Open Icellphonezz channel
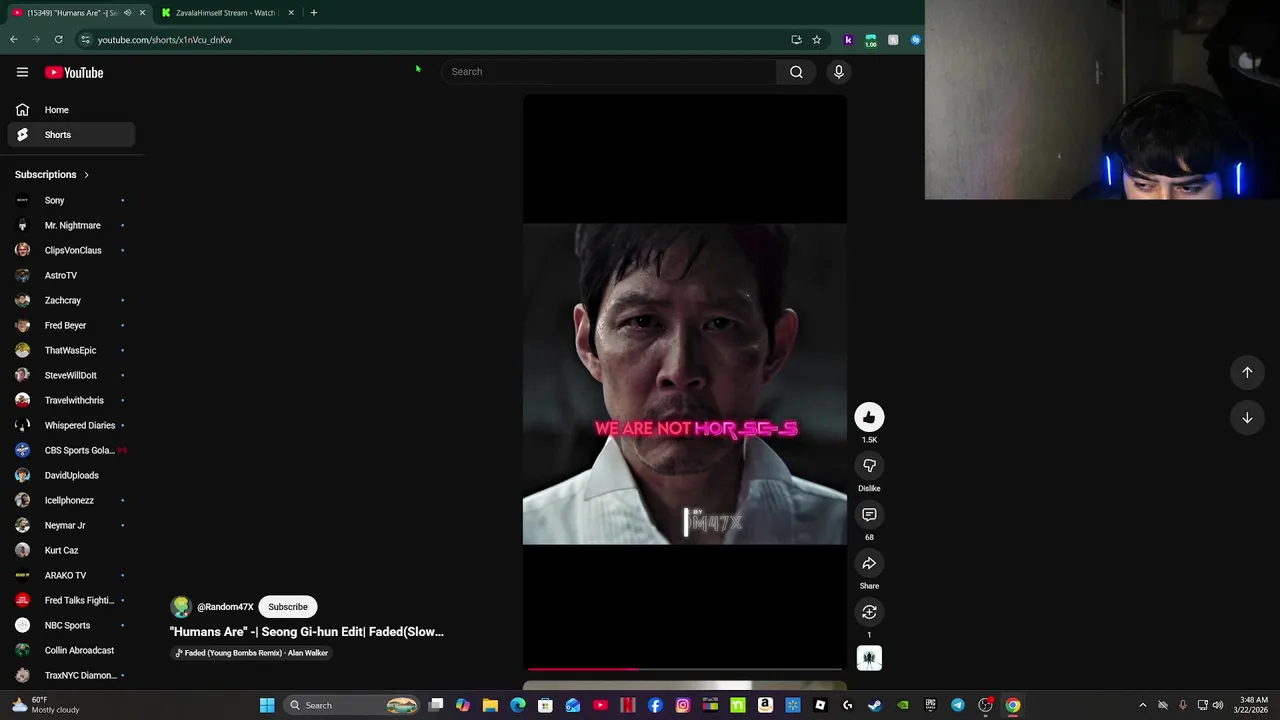 click(x=71, y=500)
